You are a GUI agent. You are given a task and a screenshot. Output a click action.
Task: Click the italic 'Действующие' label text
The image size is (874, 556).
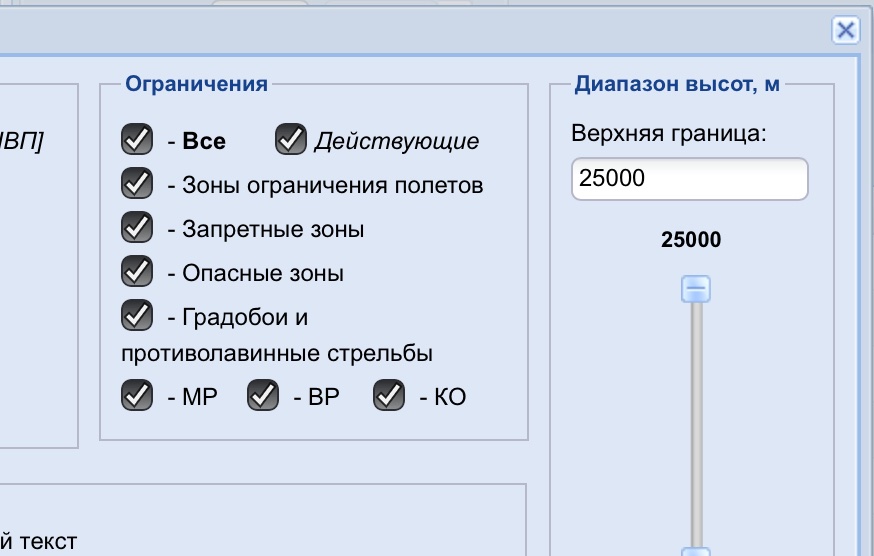(396, 141)
